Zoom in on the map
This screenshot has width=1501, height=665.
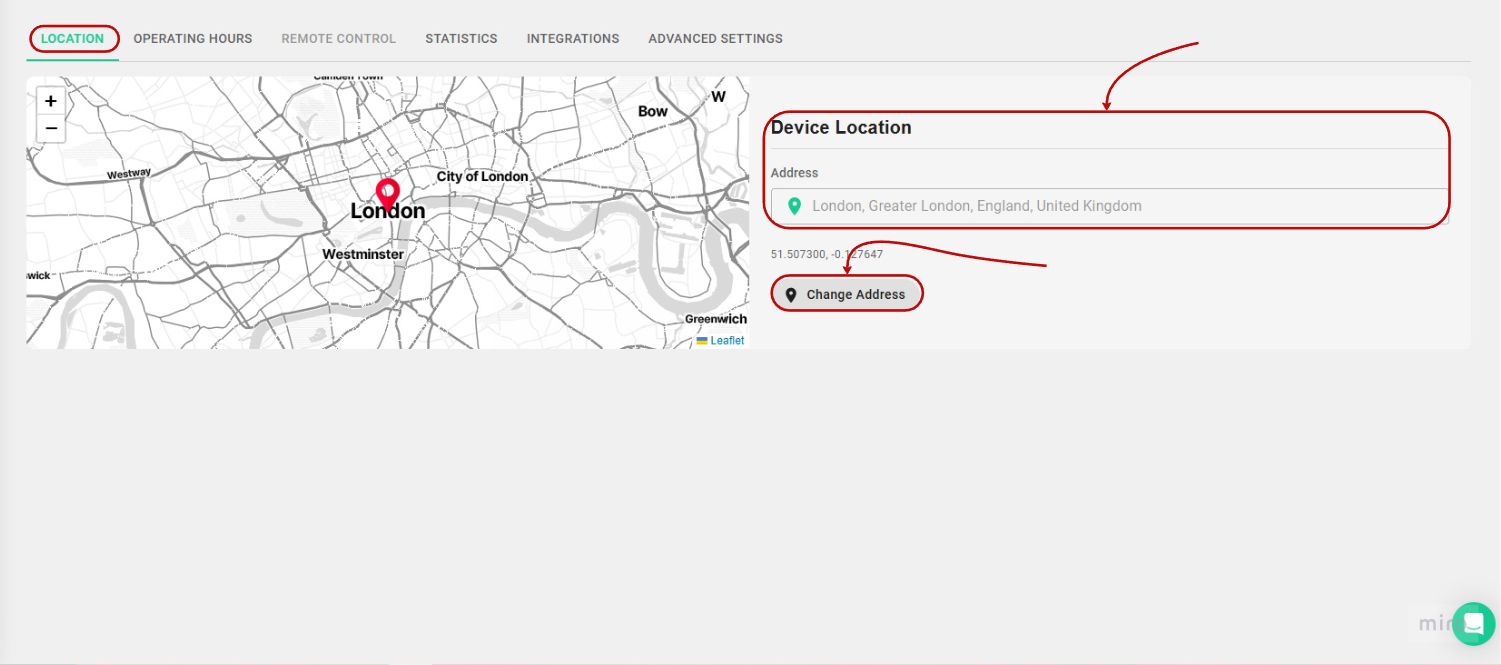point(50,100)
